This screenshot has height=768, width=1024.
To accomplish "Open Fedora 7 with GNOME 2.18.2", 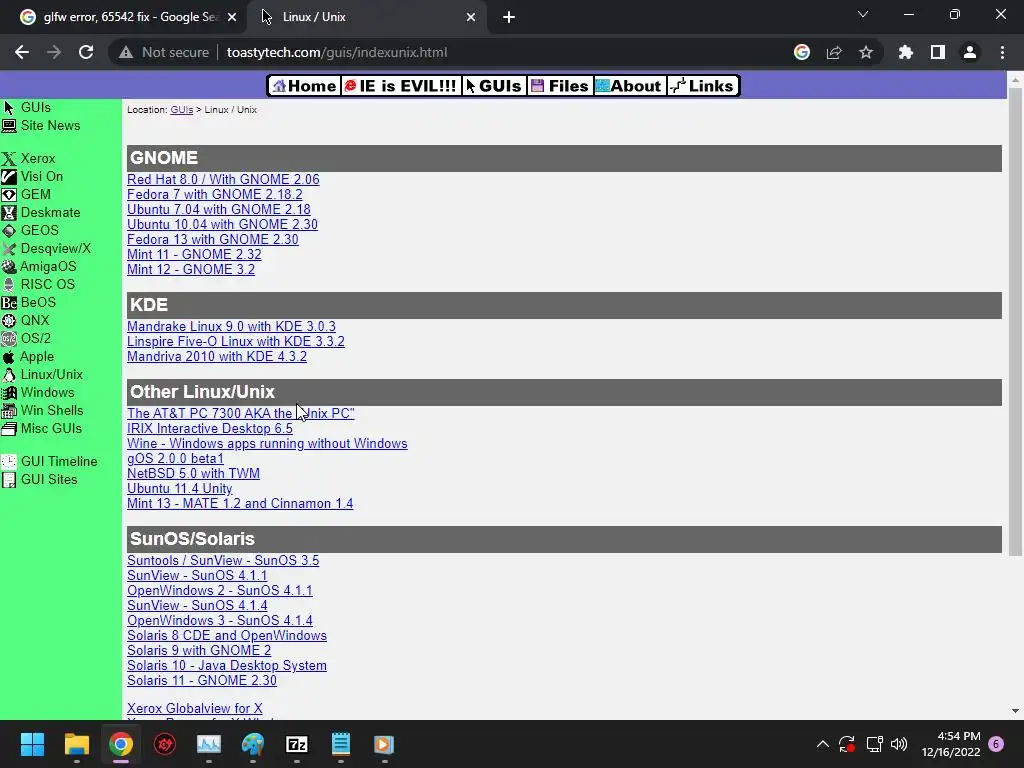I will tap(215, 195).
